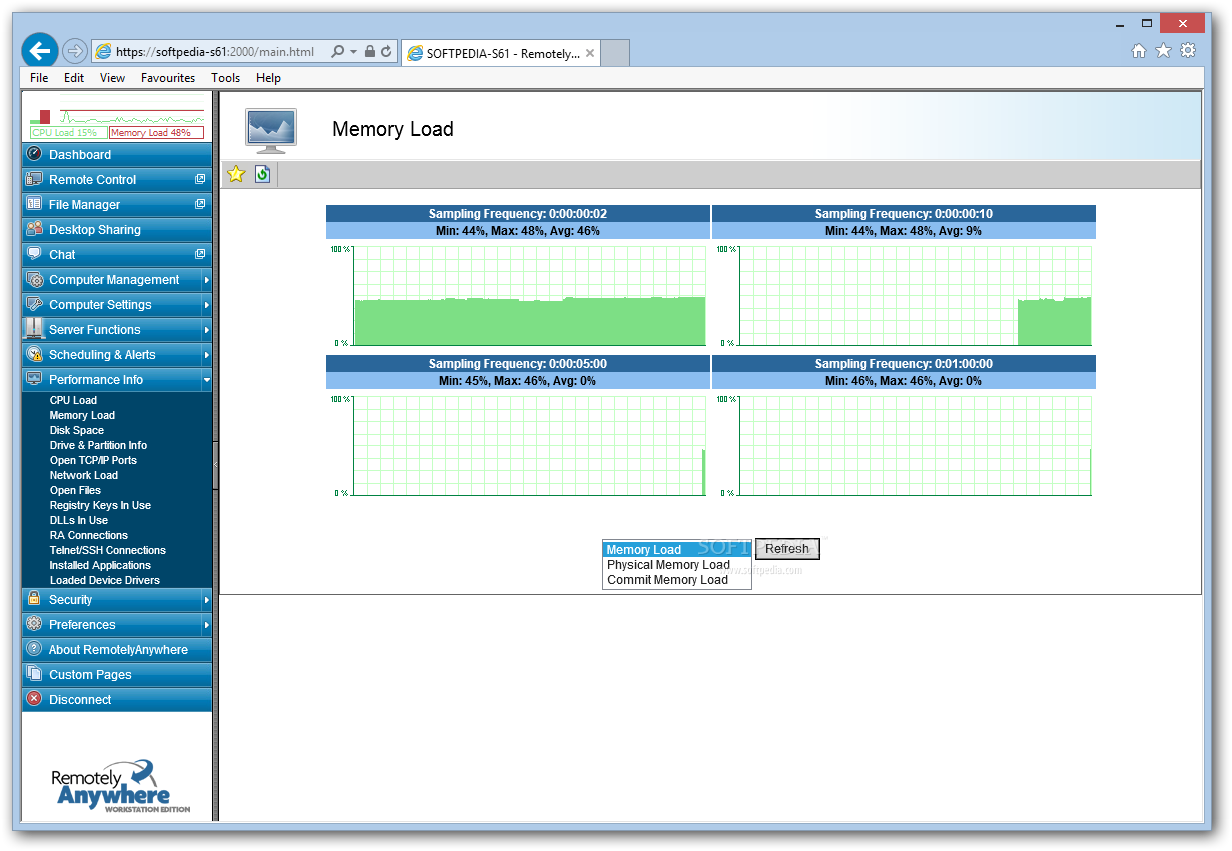Click the yellow star add-to-favorites toolbar icon
Screen dimensions: 1232x851
236,174
